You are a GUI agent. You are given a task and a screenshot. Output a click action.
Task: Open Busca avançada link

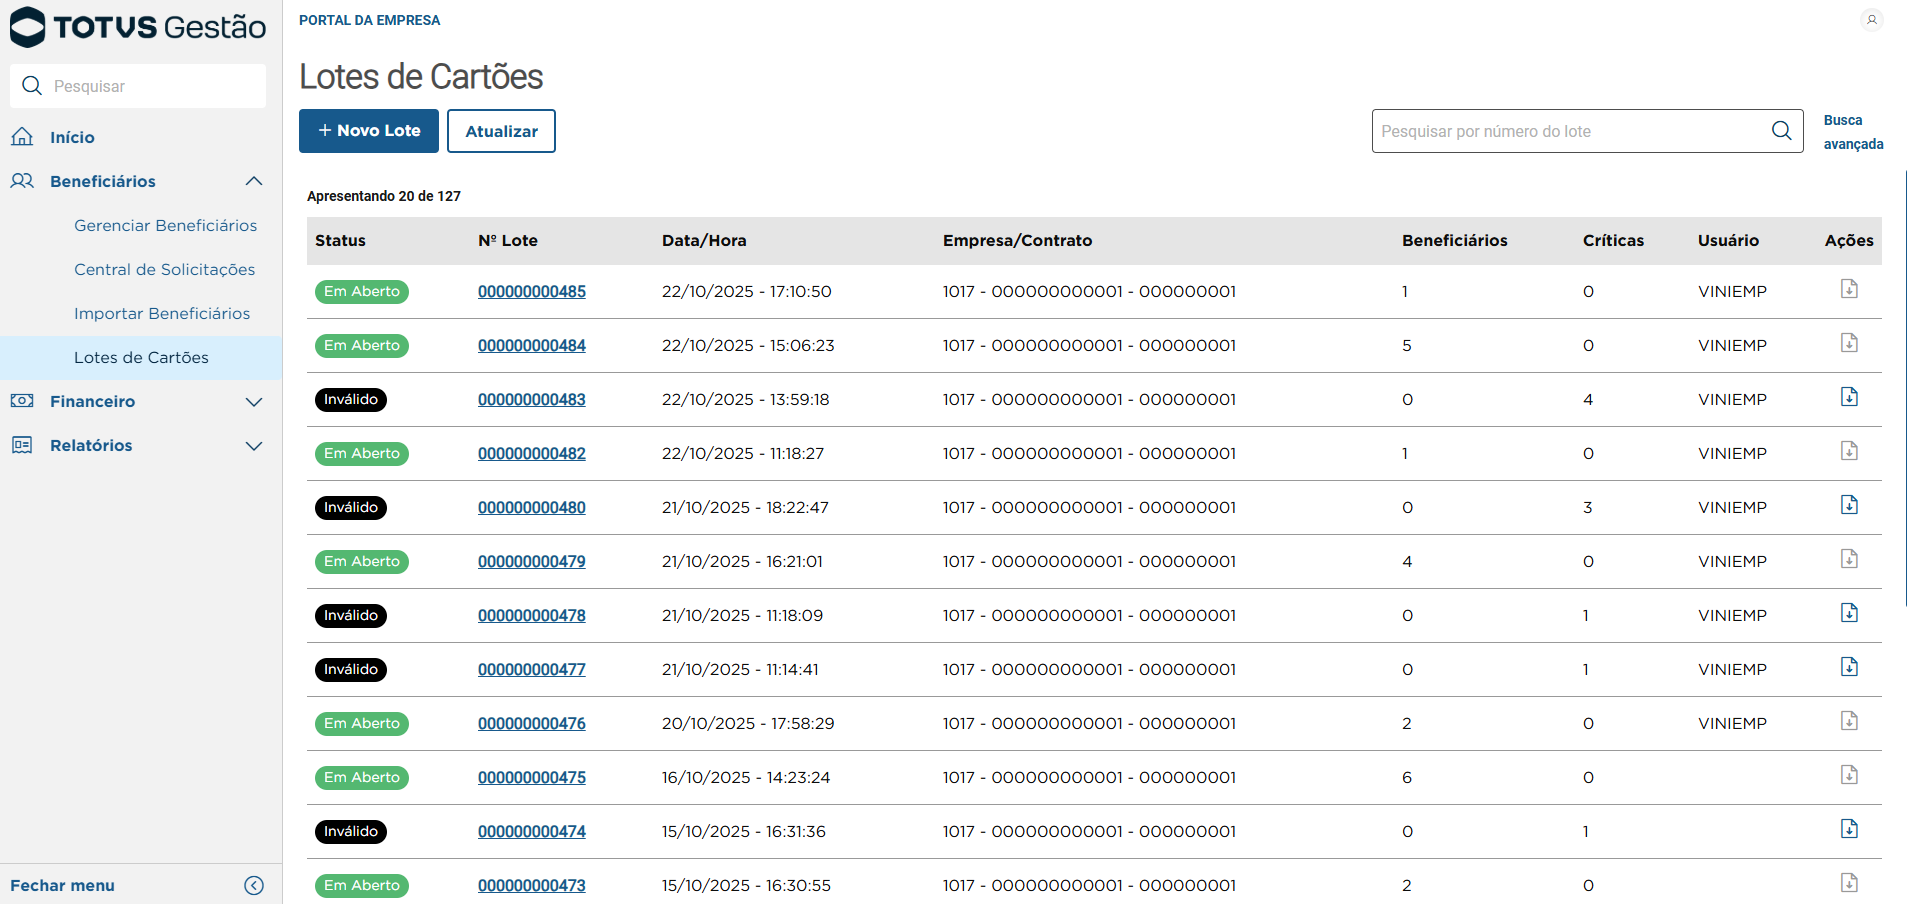coord(1852,132)
